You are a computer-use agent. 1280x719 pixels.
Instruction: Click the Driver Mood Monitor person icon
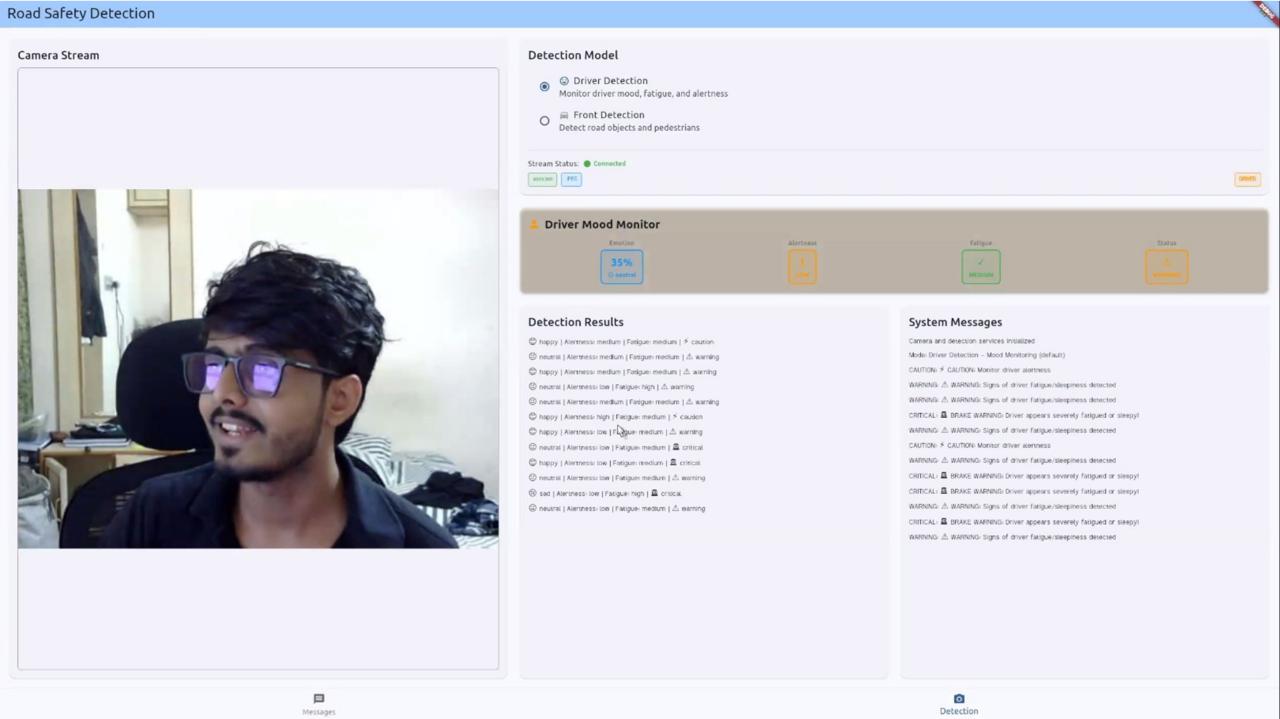click(534, 225)
